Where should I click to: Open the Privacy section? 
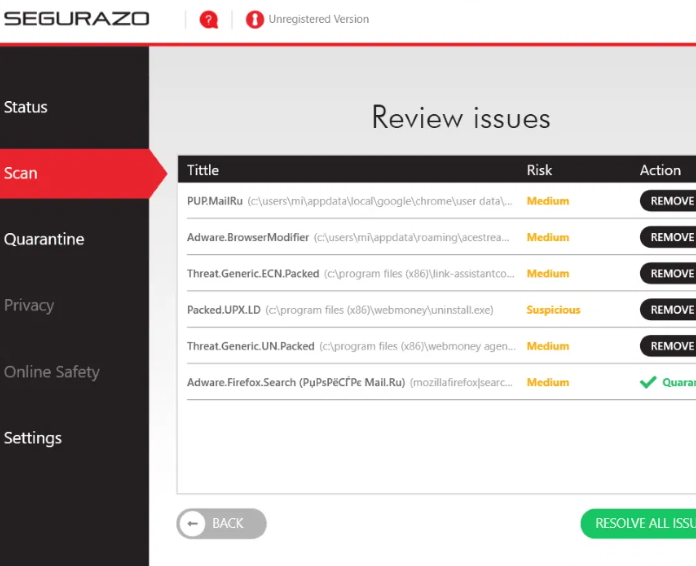pos(29,305)
